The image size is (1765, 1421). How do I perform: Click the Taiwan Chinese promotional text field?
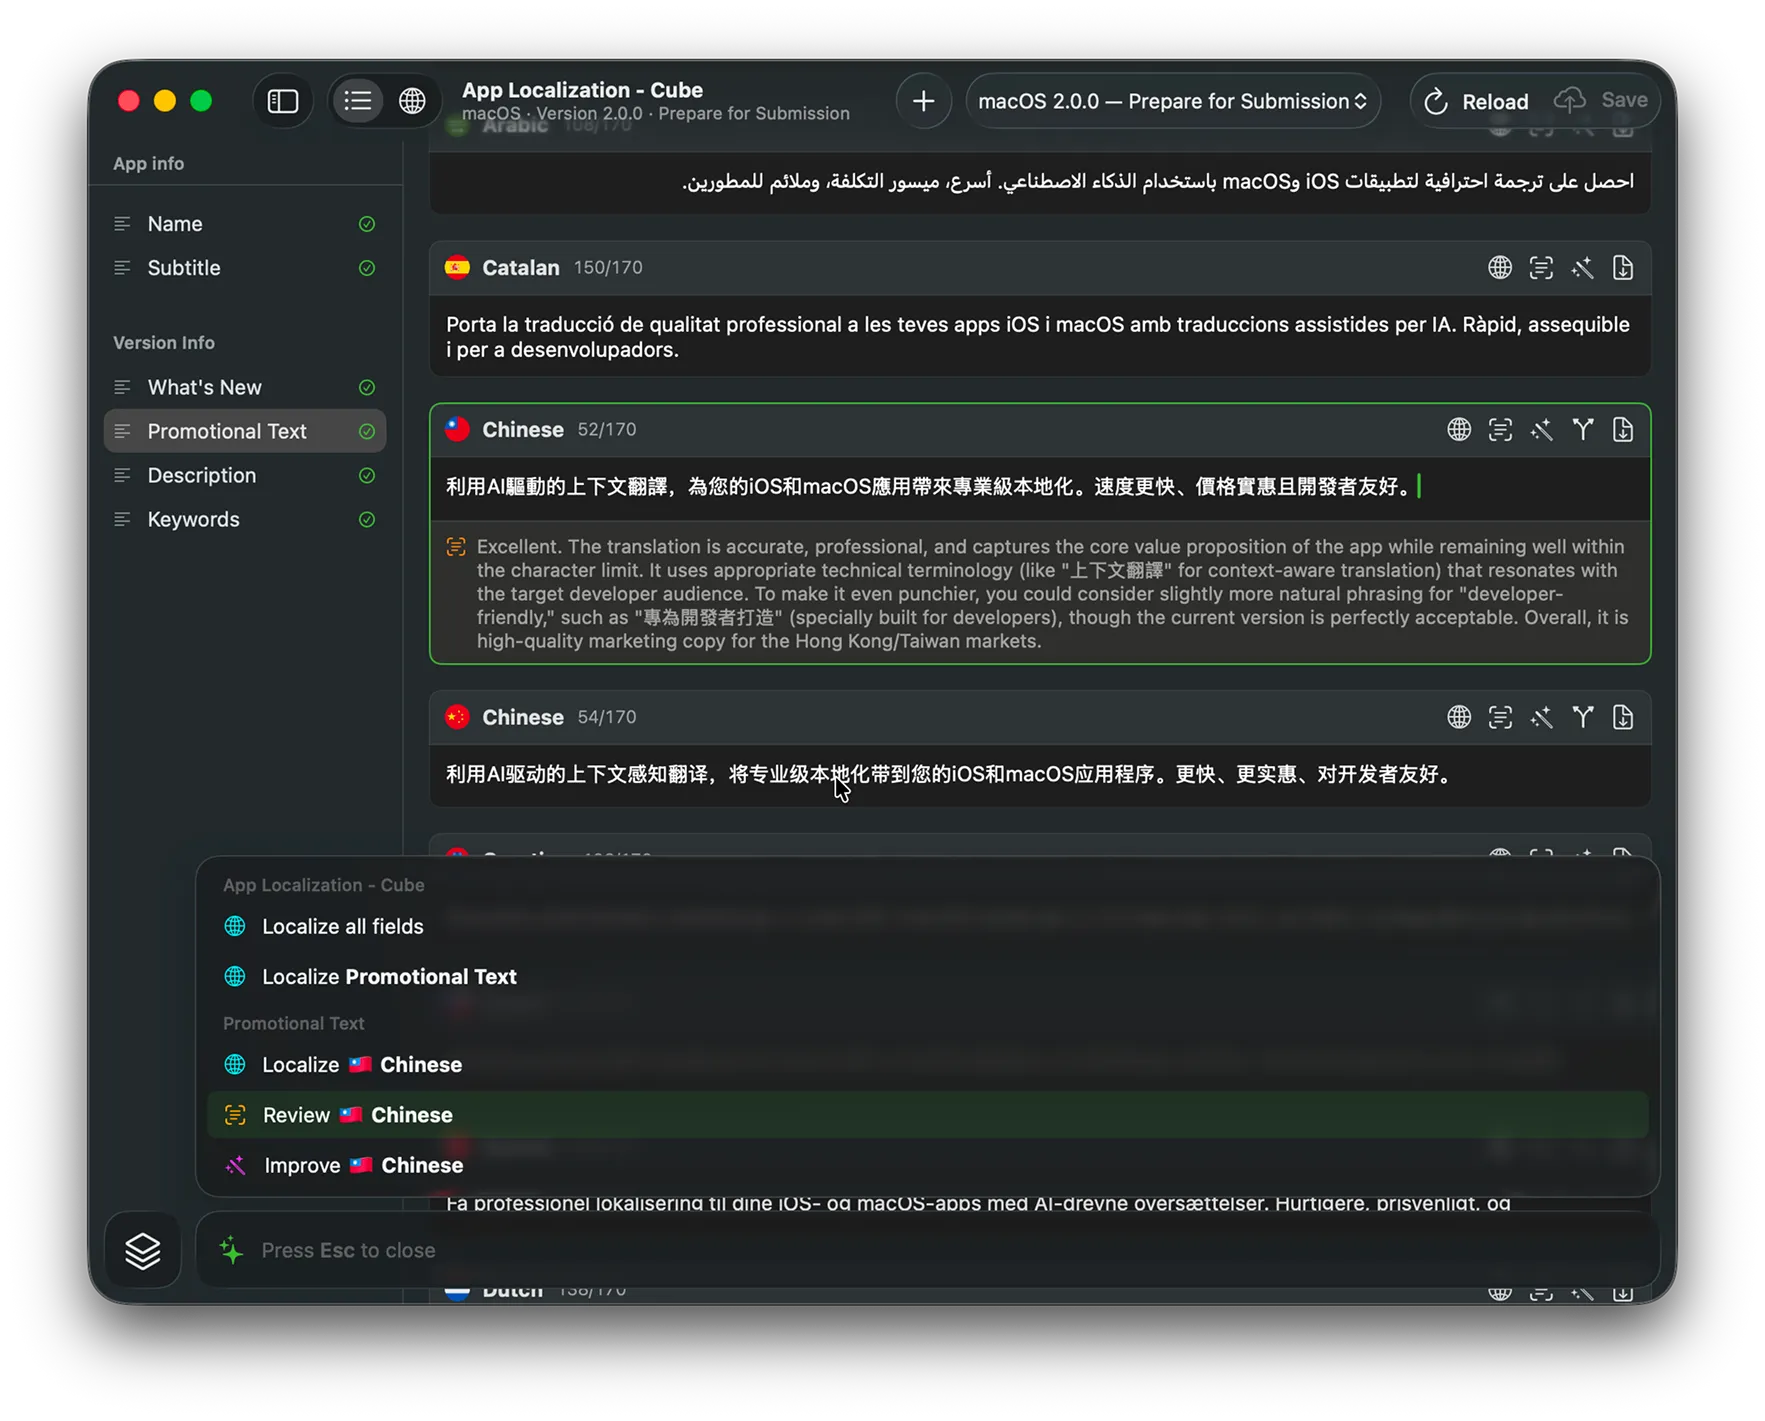[930, 487]
